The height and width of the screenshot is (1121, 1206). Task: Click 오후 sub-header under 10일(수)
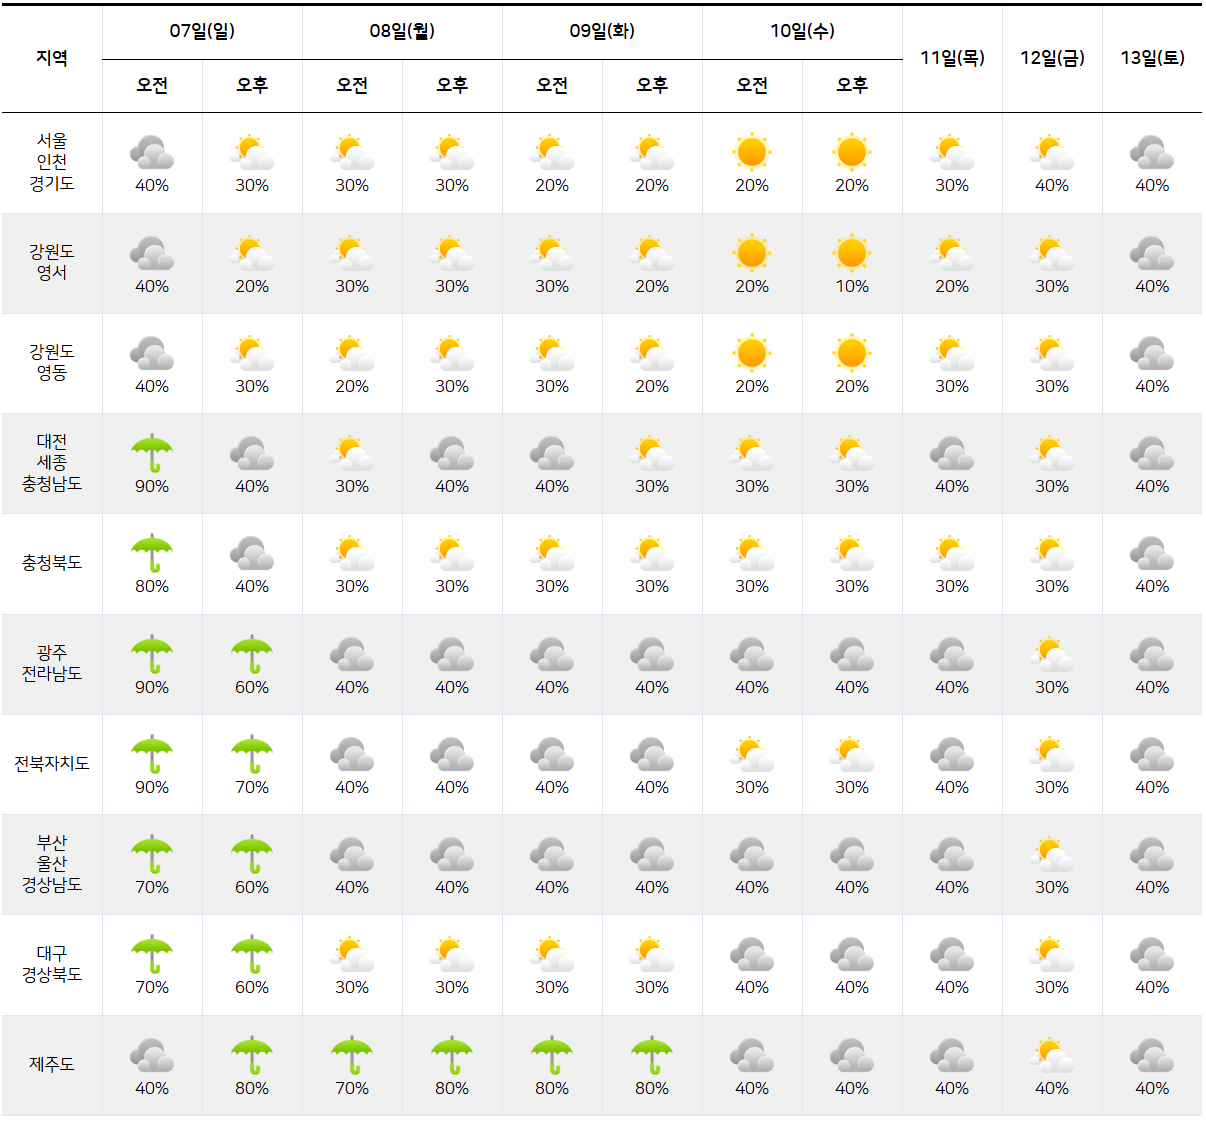click(852, 86)
